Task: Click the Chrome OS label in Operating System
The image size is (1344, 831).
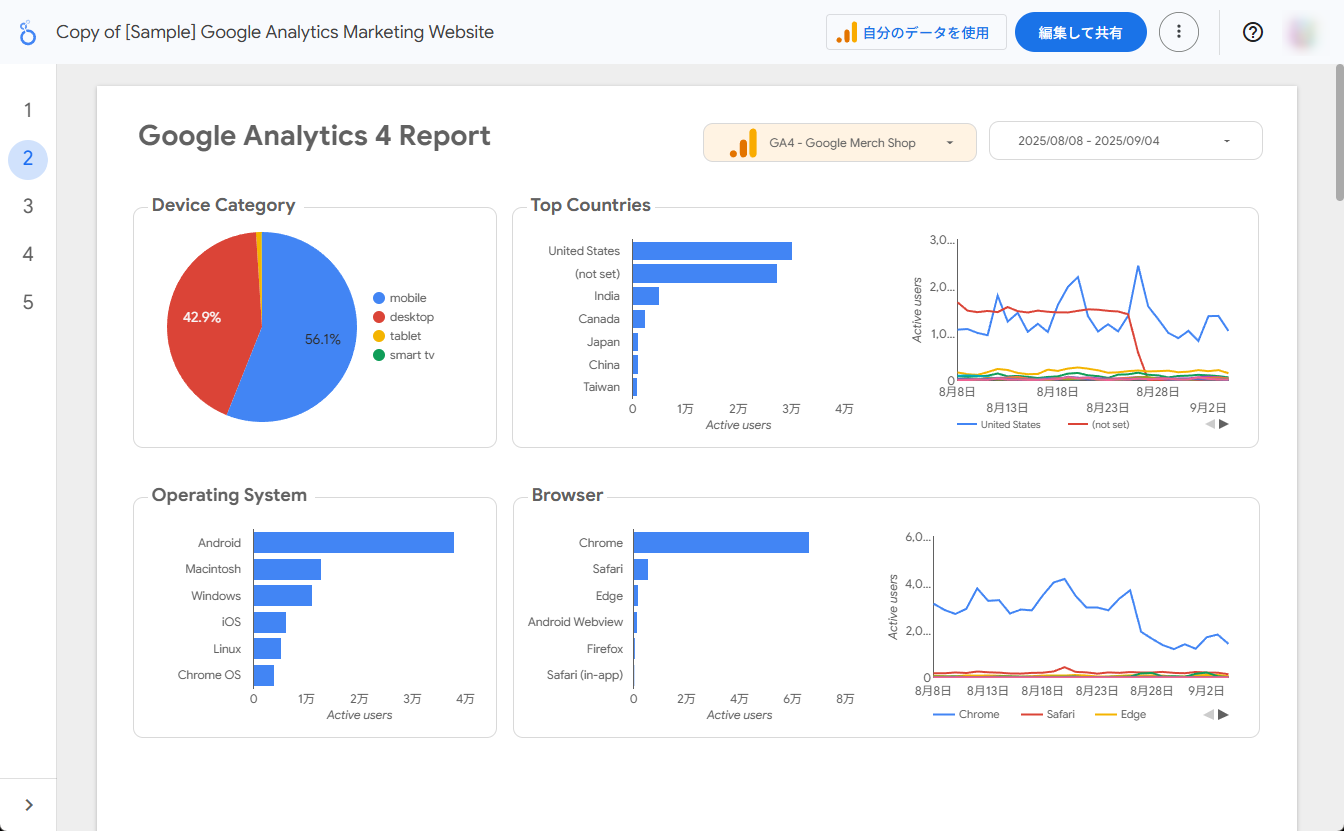Action: click(209, 675)
